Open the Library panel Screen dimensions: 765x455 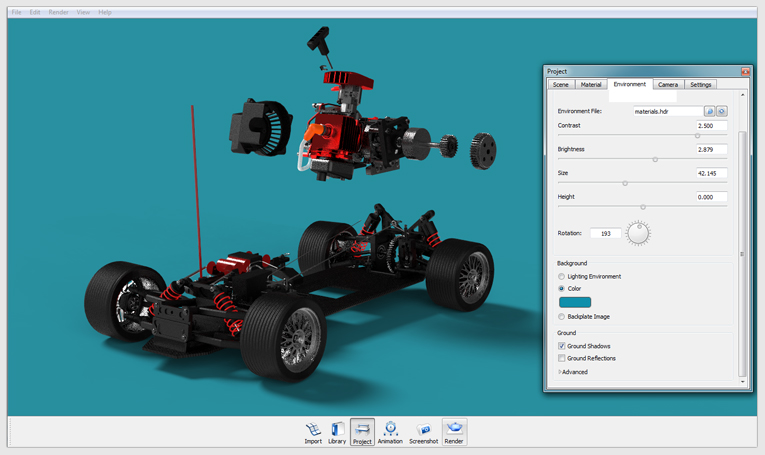click(x=337, y=432)
